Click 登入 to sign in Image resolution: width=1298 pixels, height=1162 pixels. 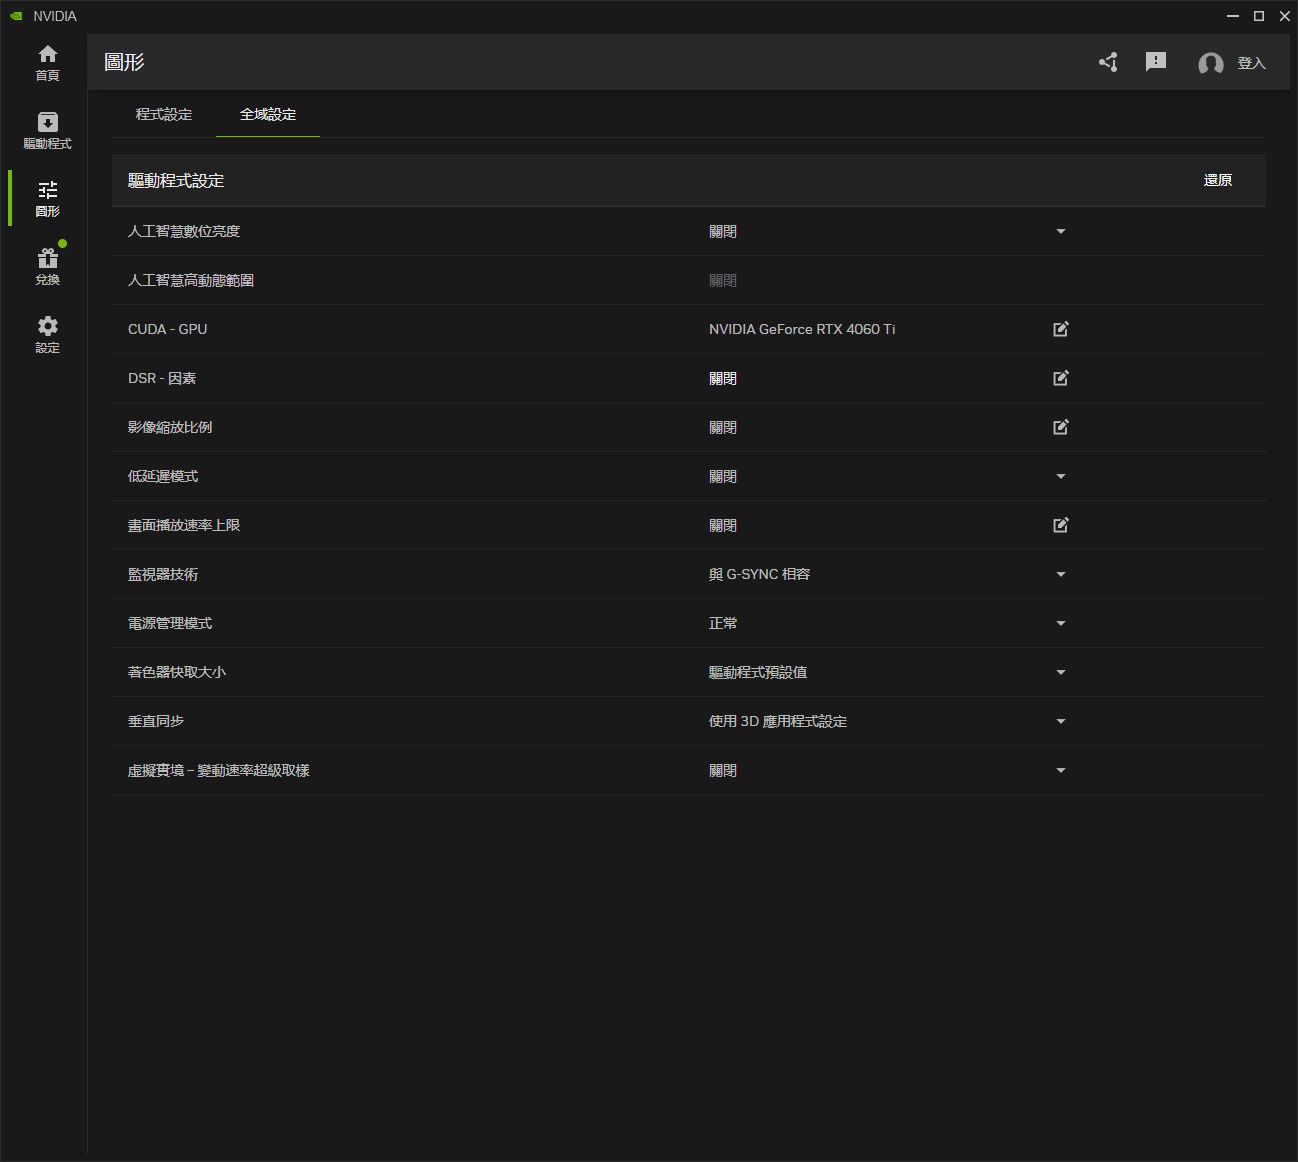point(1251,63)
